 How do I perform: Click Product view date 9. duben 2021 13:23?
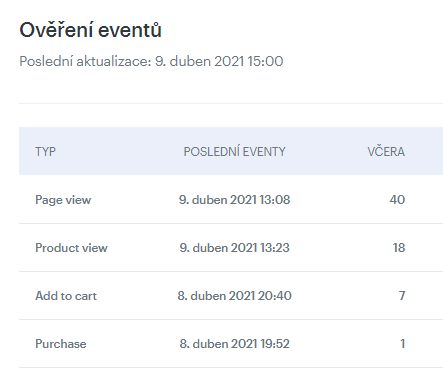[x=234, y=248]
